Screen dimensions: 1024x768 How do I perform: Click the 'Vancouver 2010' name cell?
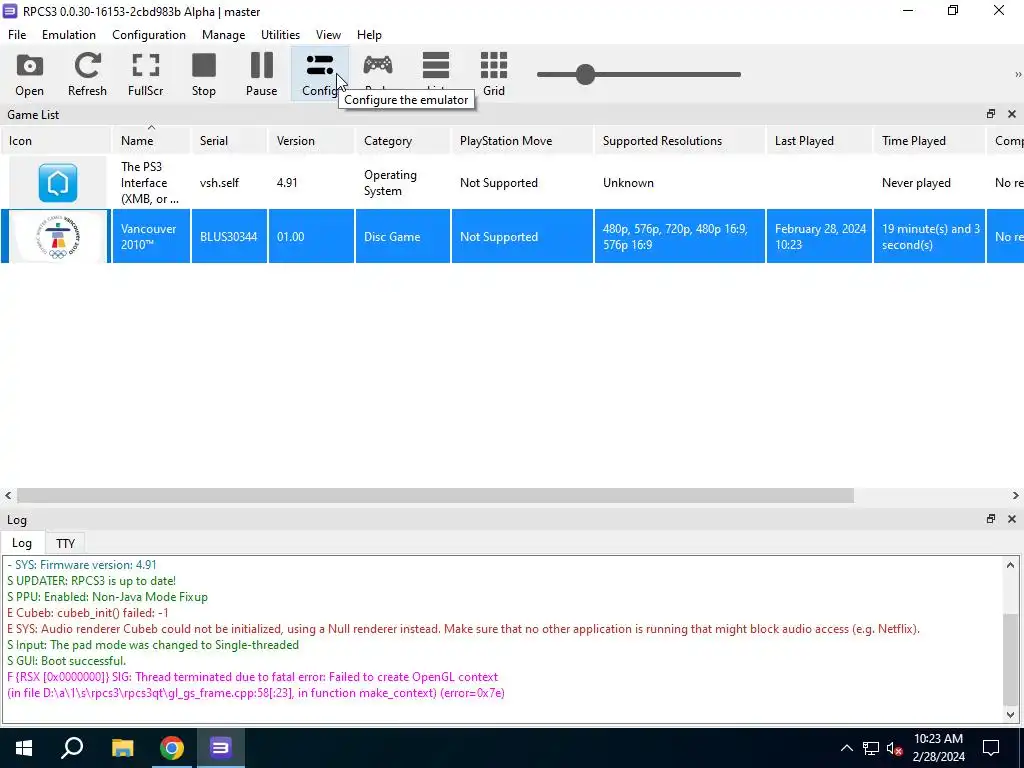pyautogui.click(x=151, y=236)
